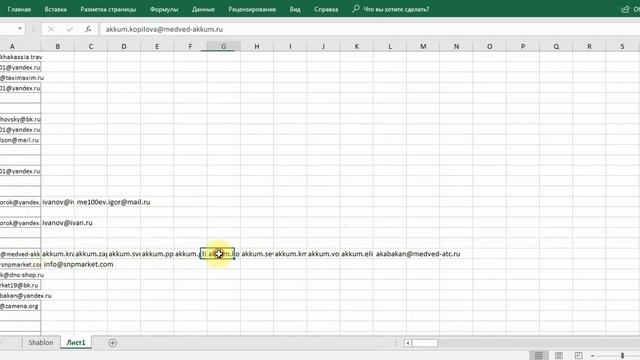Select cell ending with lson@mail.ru
The width and height of the screenshot is (640, 360).
coord(20,140)
